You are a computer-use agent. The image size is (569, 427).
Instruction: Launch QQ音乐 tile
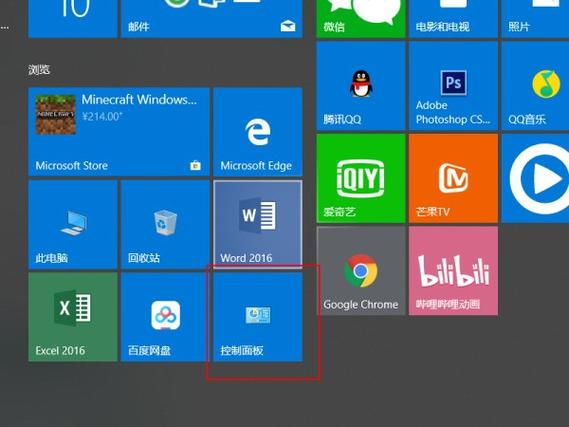click(535, 86)
